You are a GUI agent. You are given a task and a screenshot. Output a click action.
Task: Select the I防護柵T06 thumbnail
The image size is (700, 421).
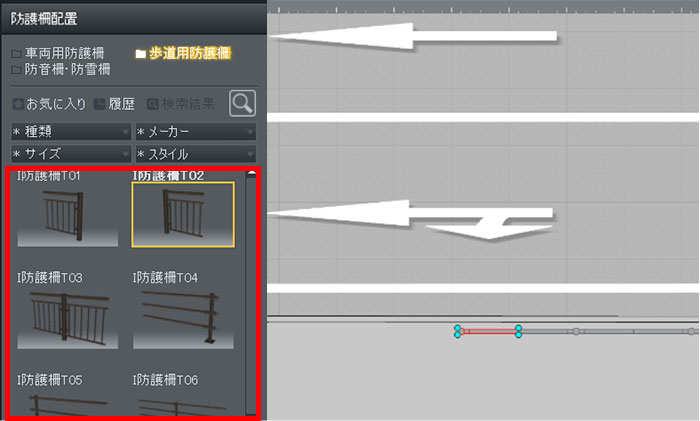183,402
